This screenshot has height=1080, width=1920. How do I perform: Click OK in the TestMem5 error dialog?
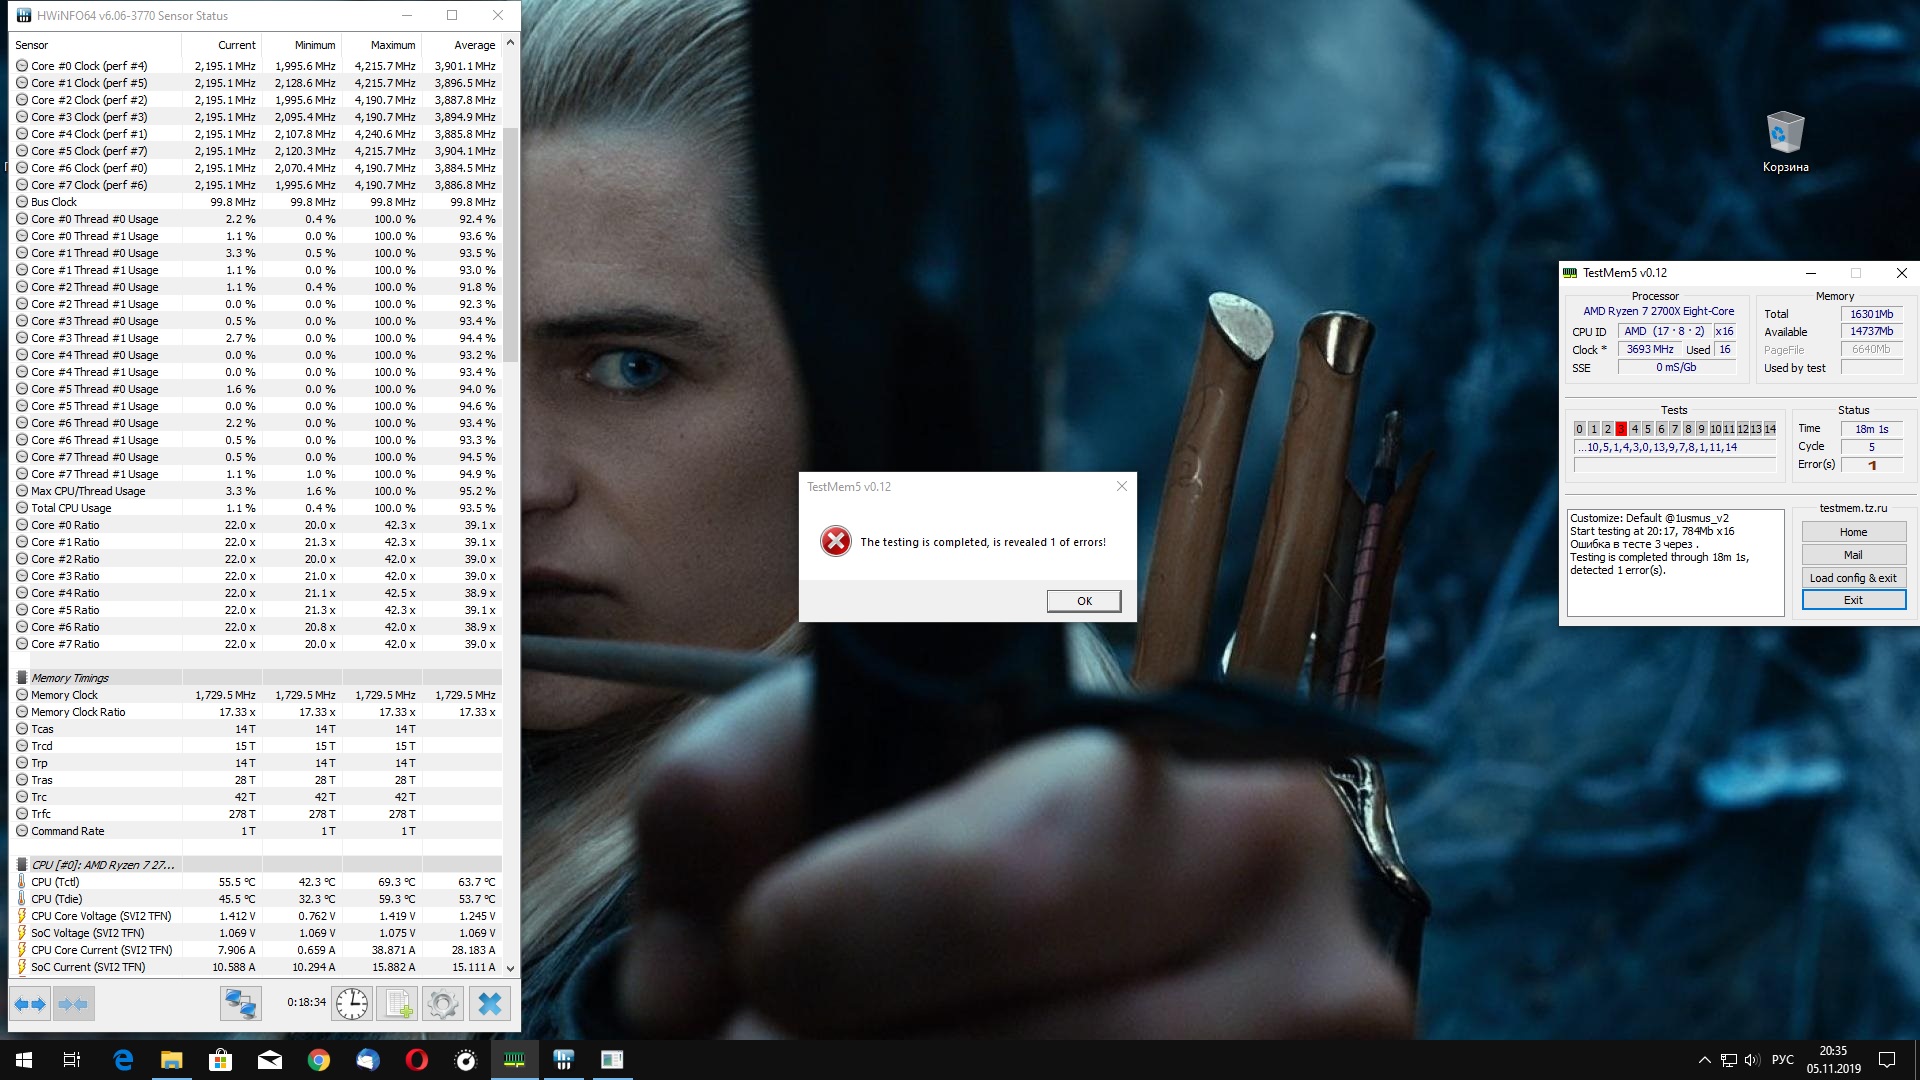1083,601
